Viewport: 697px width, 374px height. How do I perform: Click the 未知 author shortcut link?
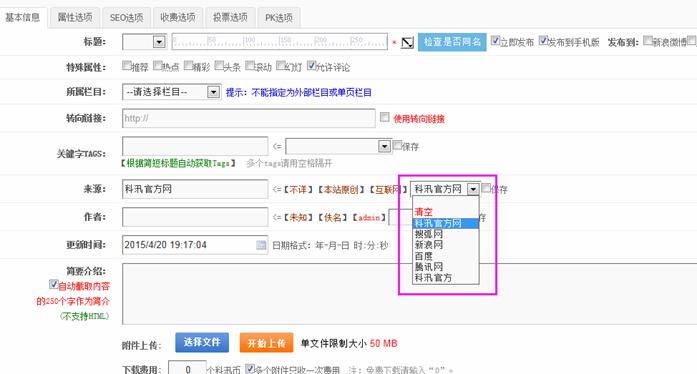point(298,217)
